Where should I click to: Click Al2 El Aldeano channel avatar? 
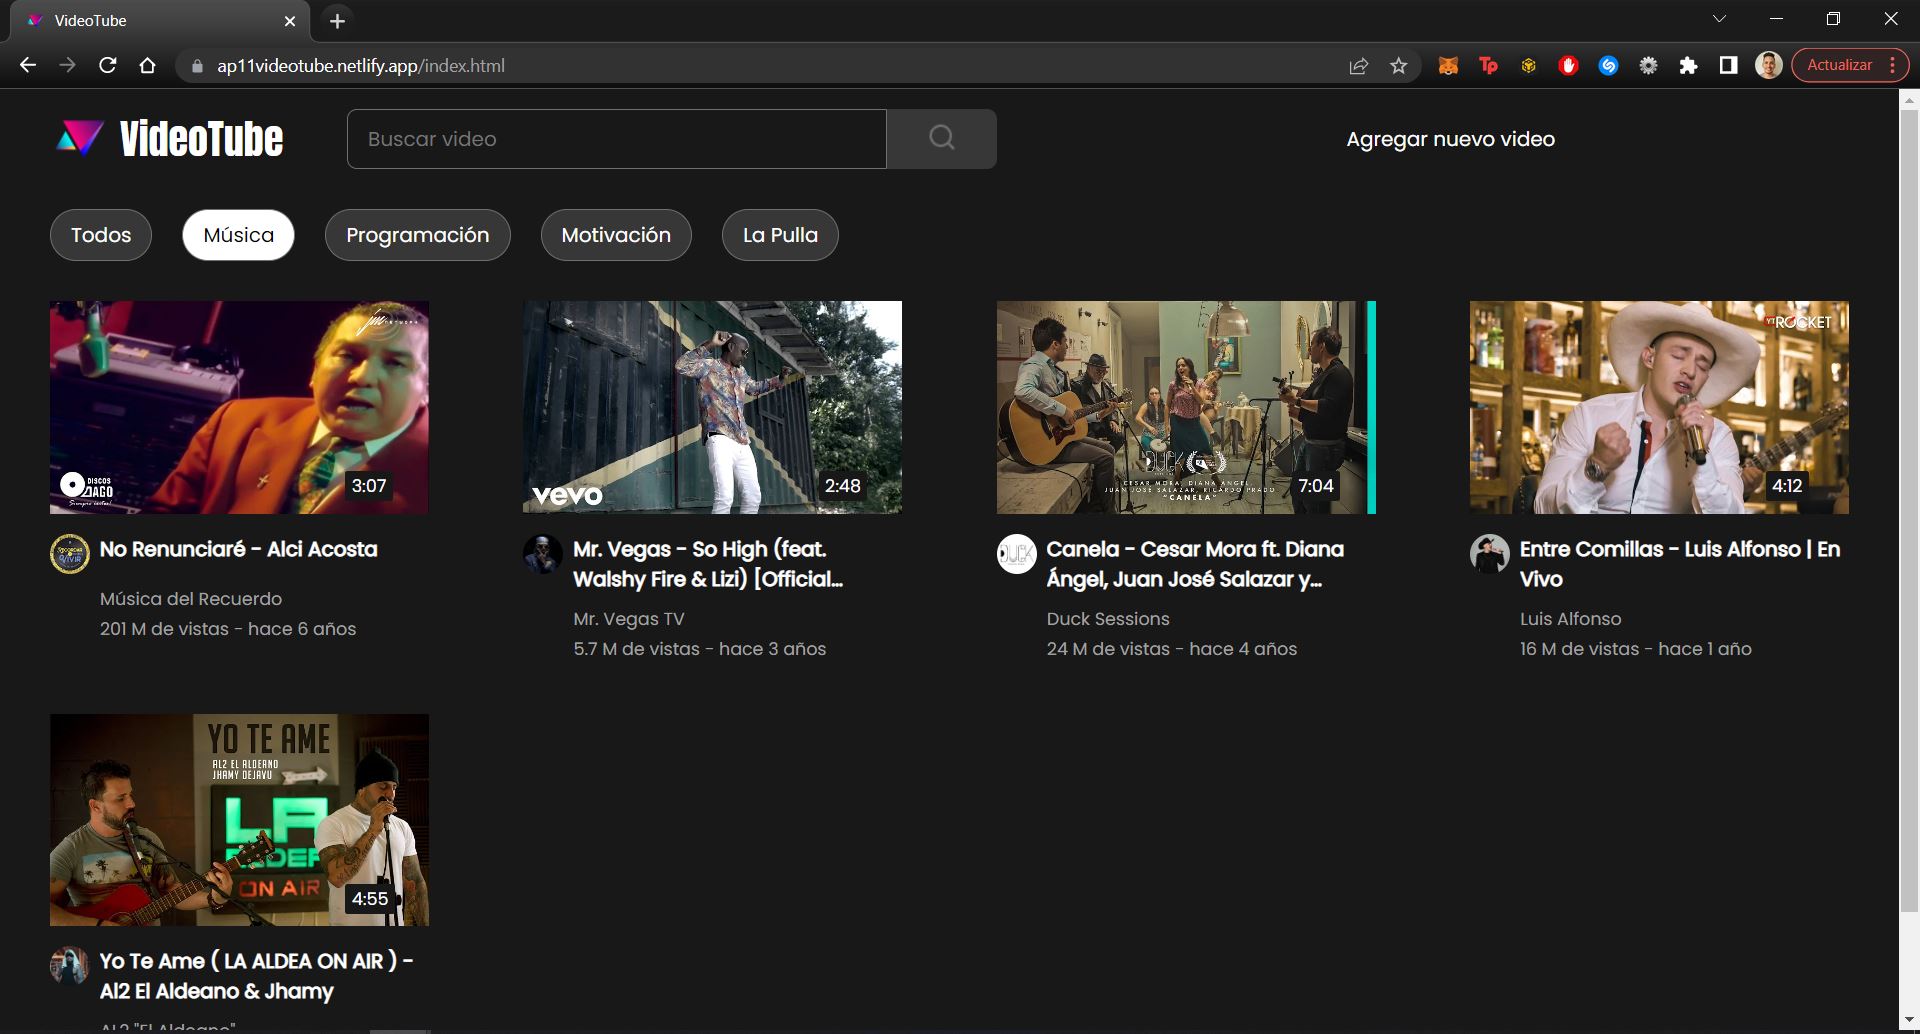click(70, 966)
